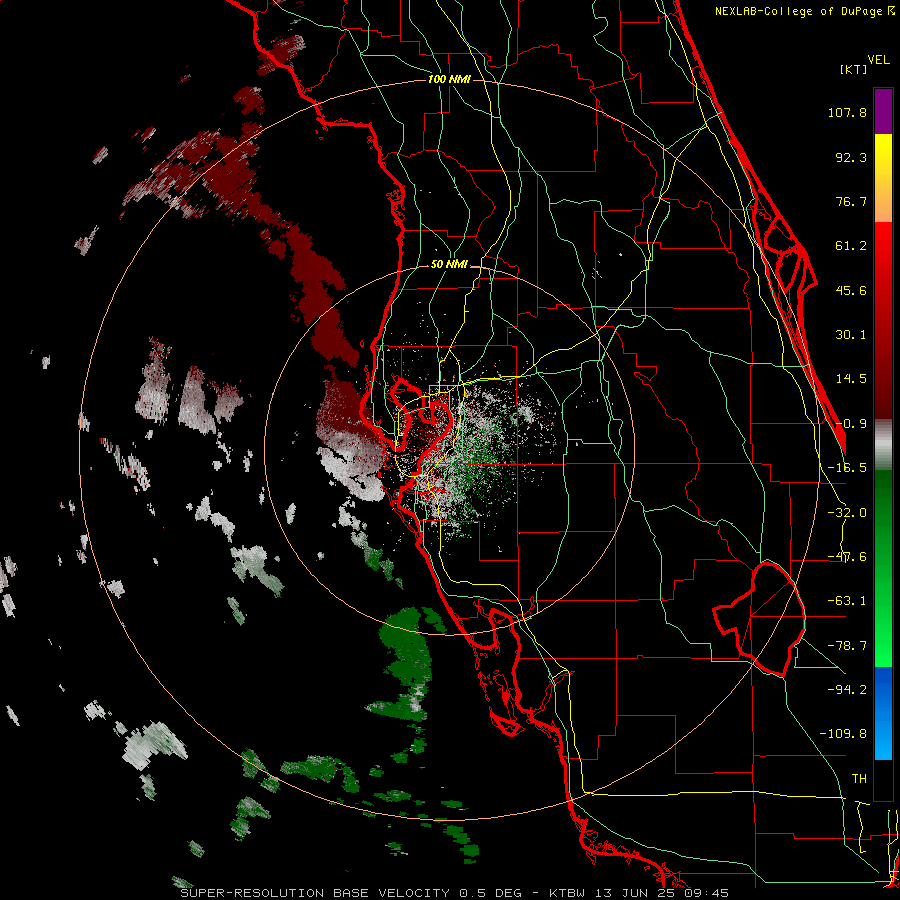Screen dimensions: 900x900
Task: Pick the green segment of the velocity scale
Action: point(883,568)
